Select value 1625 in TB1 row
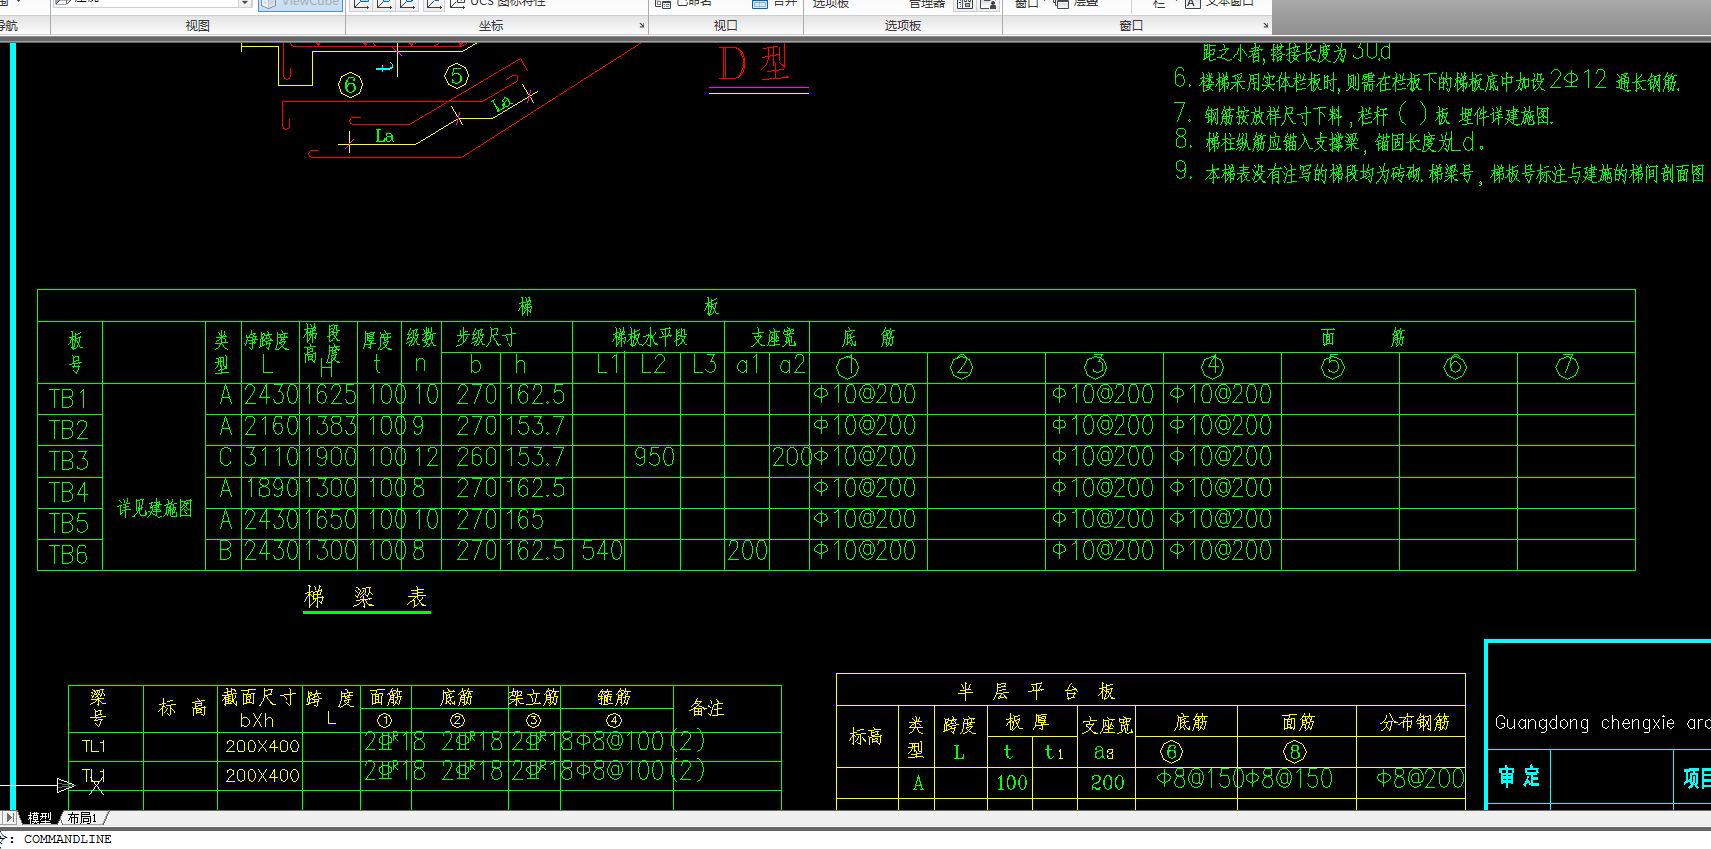 coord(330,395)
